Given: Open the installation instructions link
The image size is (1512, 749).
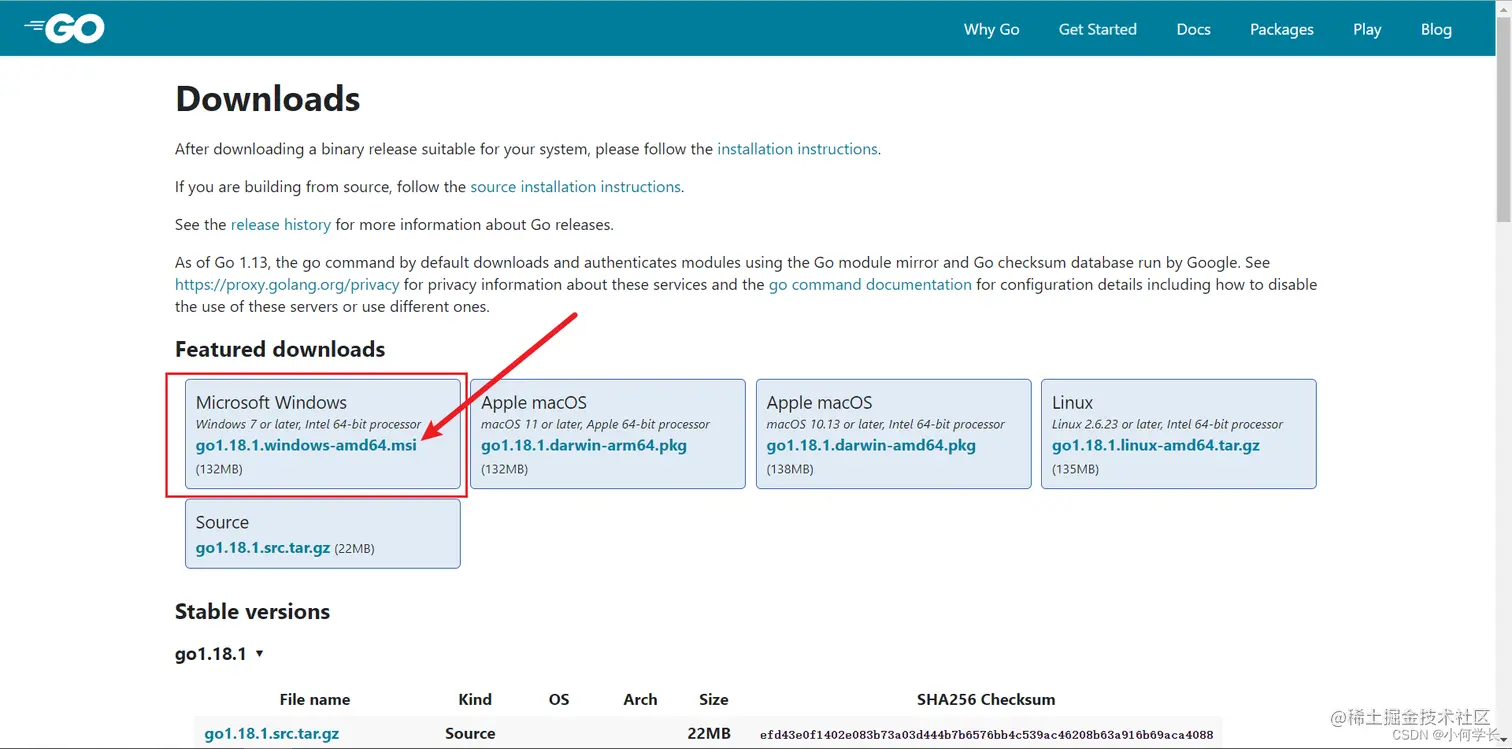Looking at the screenshot, I should (797, 149).
